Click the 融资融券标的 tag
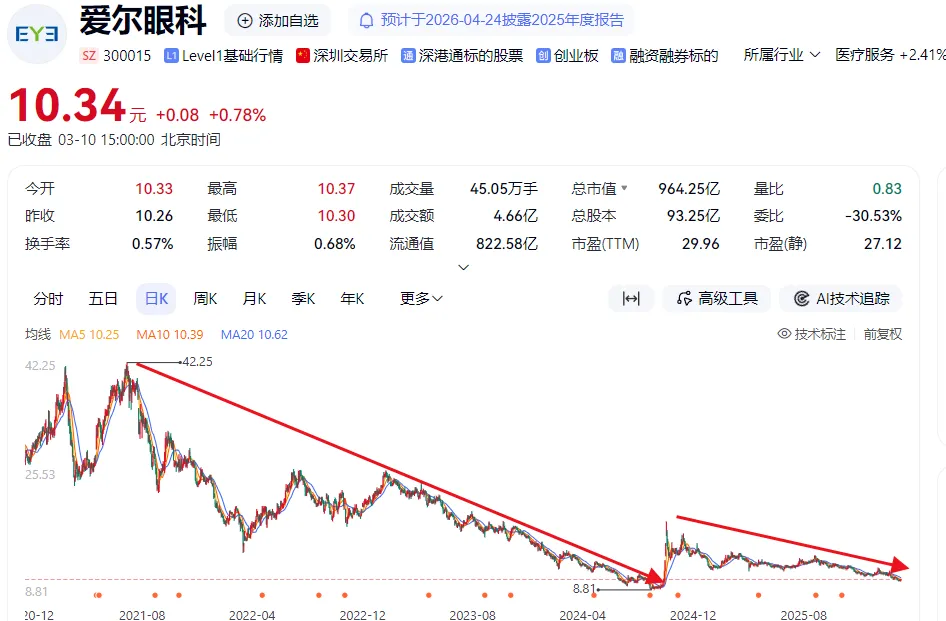 tap(665, 56)
